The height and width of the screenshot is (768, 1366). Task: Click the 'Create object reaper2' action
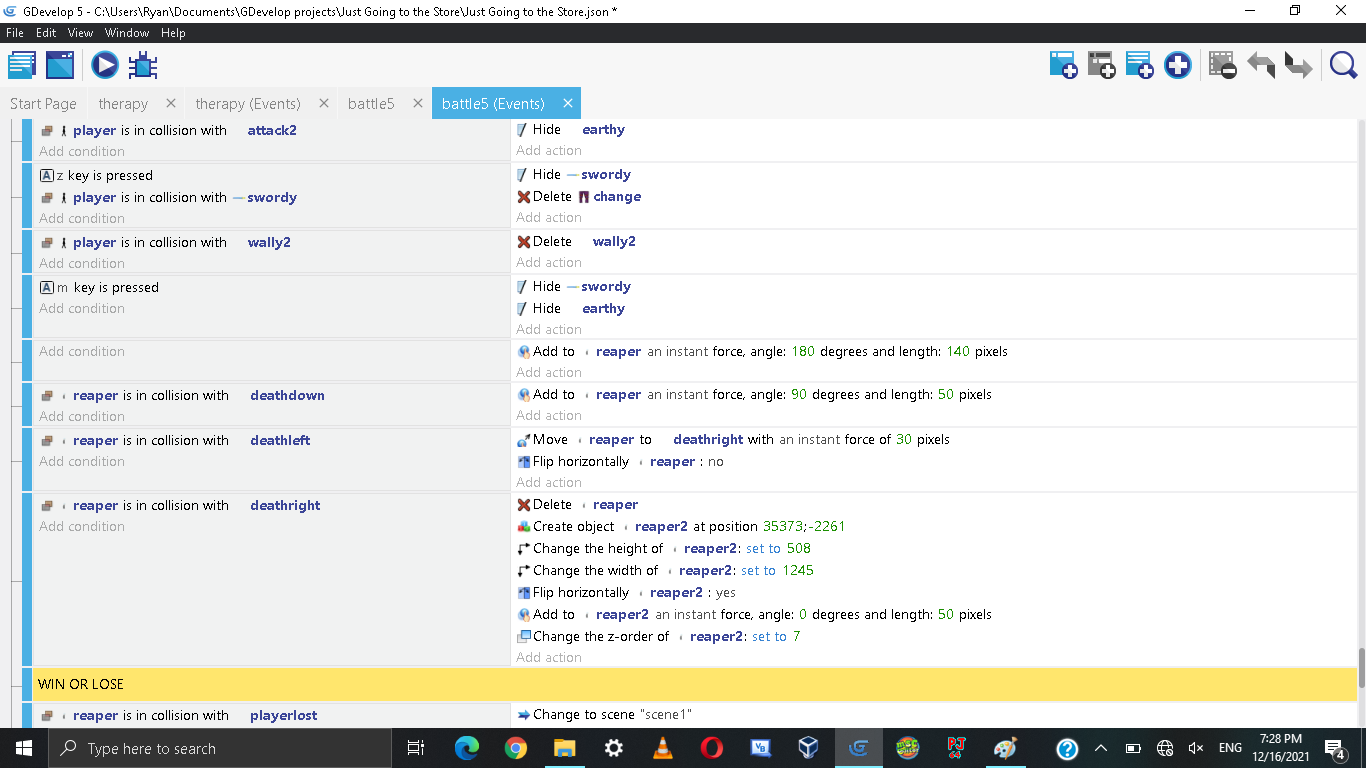click(682, 526)
